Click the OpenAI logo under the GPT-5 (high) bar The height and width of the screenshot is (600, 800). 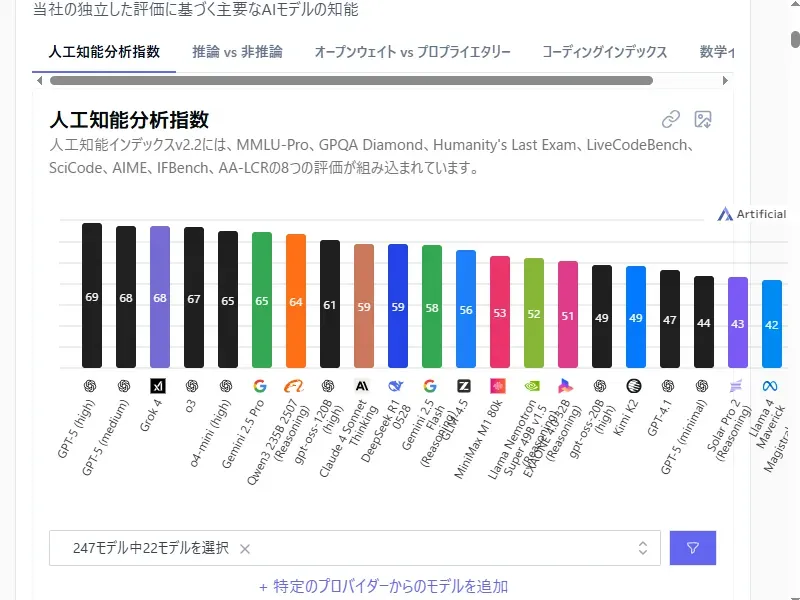click(x=91, y=385)
